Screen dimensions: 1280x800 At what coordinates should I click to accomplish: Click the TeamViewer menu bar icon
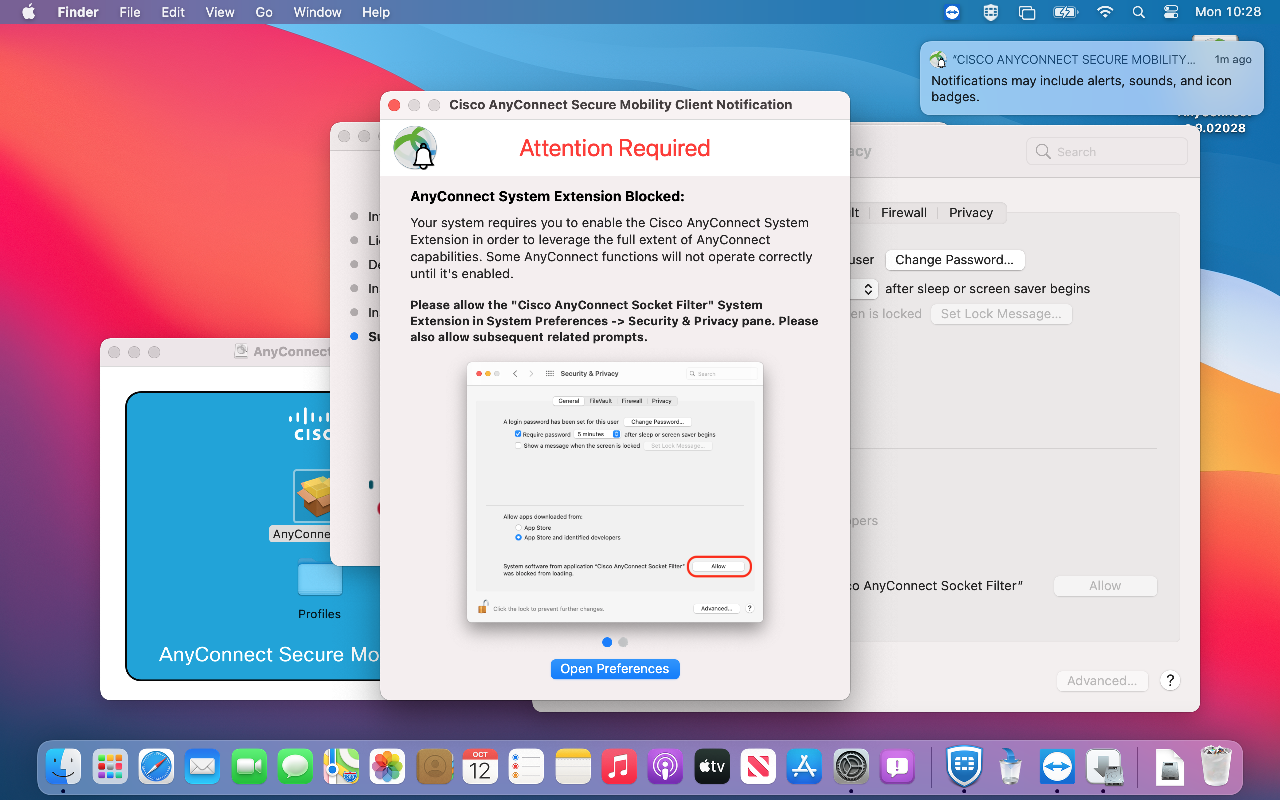tap(952, 12)
